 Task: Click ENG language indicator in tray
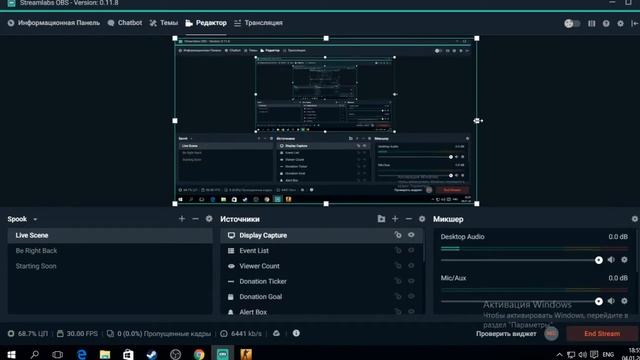[x=608, y=355]
